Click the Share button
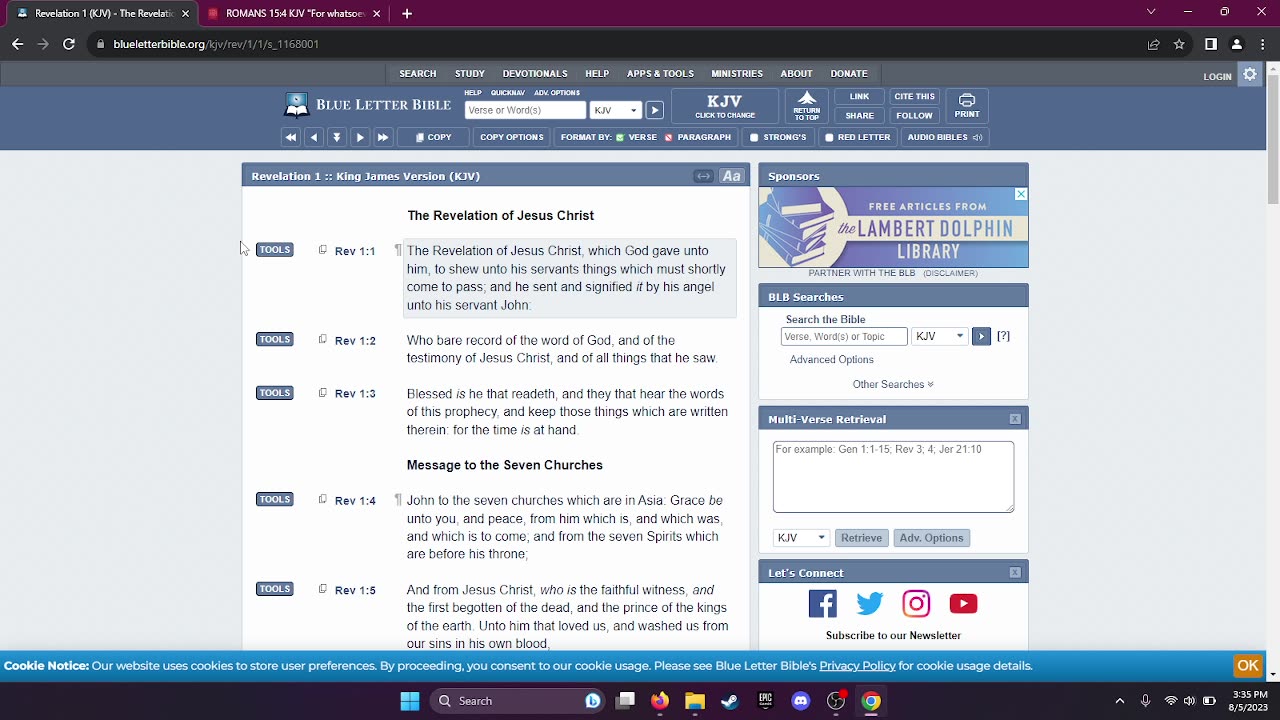 tap(860, 115)
